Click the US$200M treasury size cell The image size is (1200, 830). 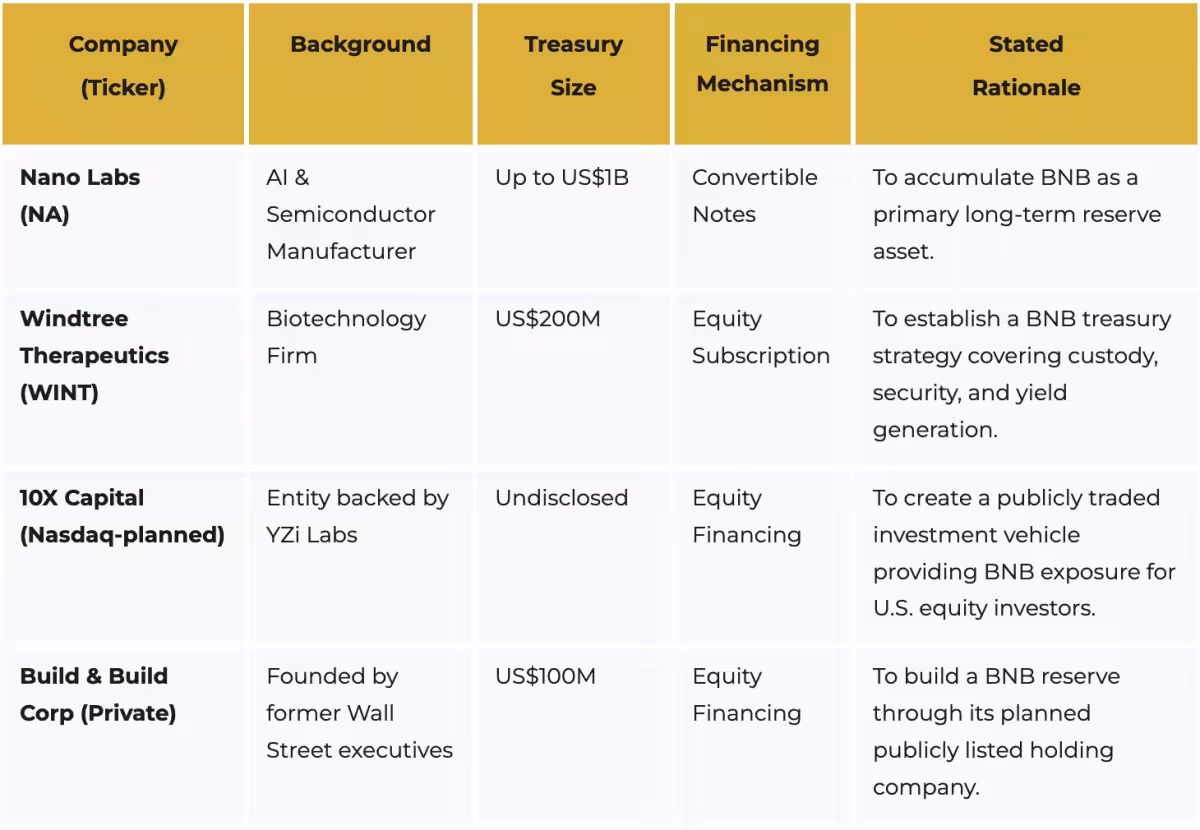[548, 319]
